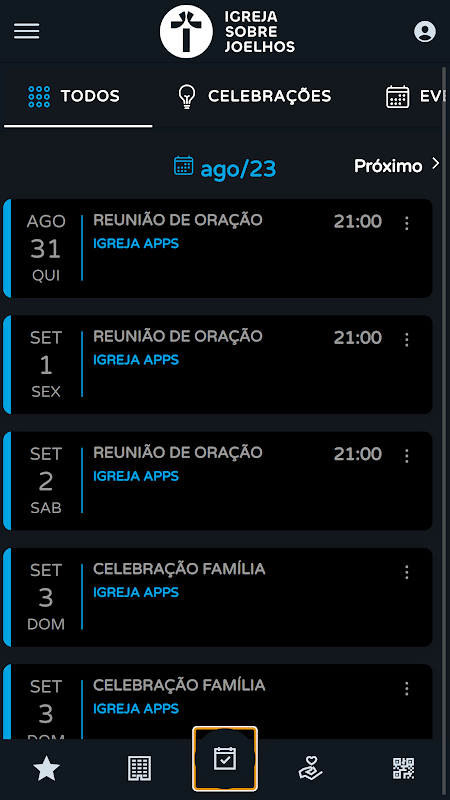This screenshot has width=450, height=800.
Task: Open the SET 2 Reunião de Oração card
Action: (218, 481)
